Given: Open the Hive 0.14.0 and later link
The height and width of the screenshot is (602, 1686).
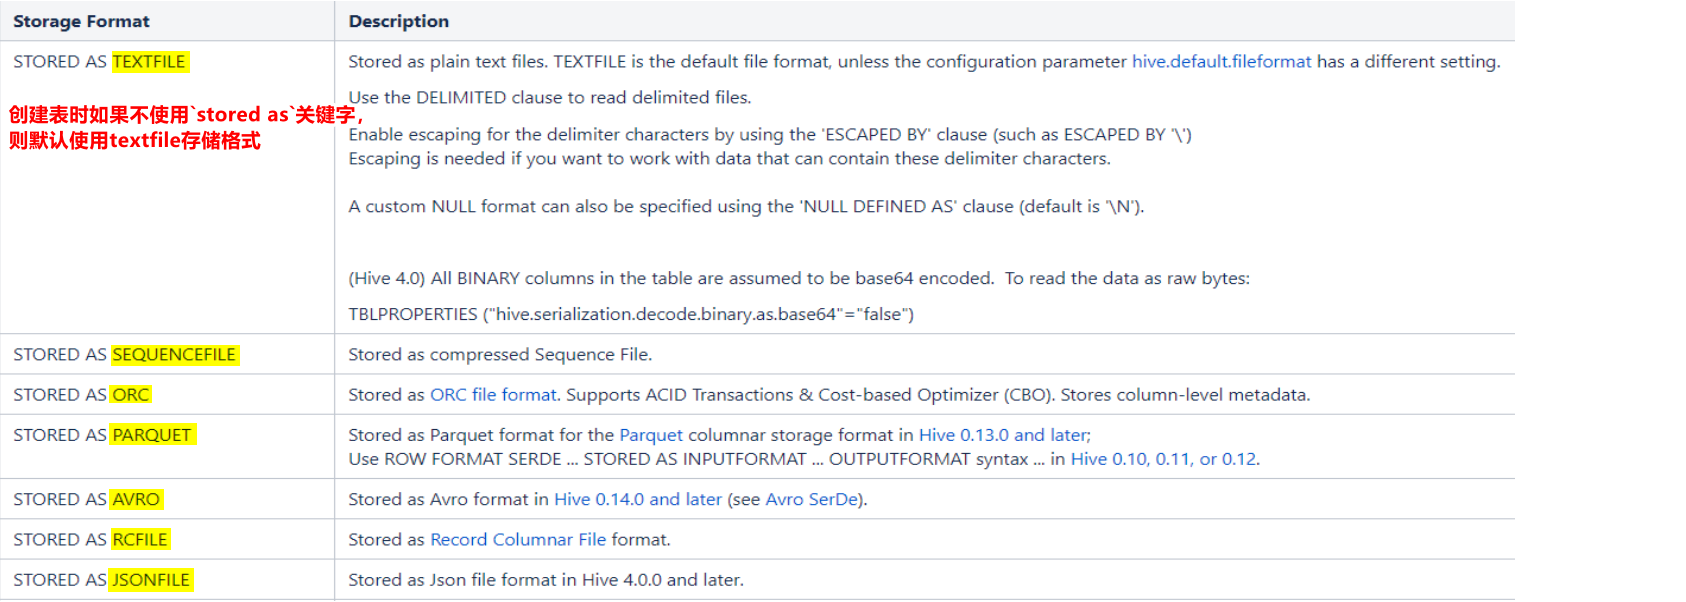Looking at the screenshot, I should click(638, 499).
